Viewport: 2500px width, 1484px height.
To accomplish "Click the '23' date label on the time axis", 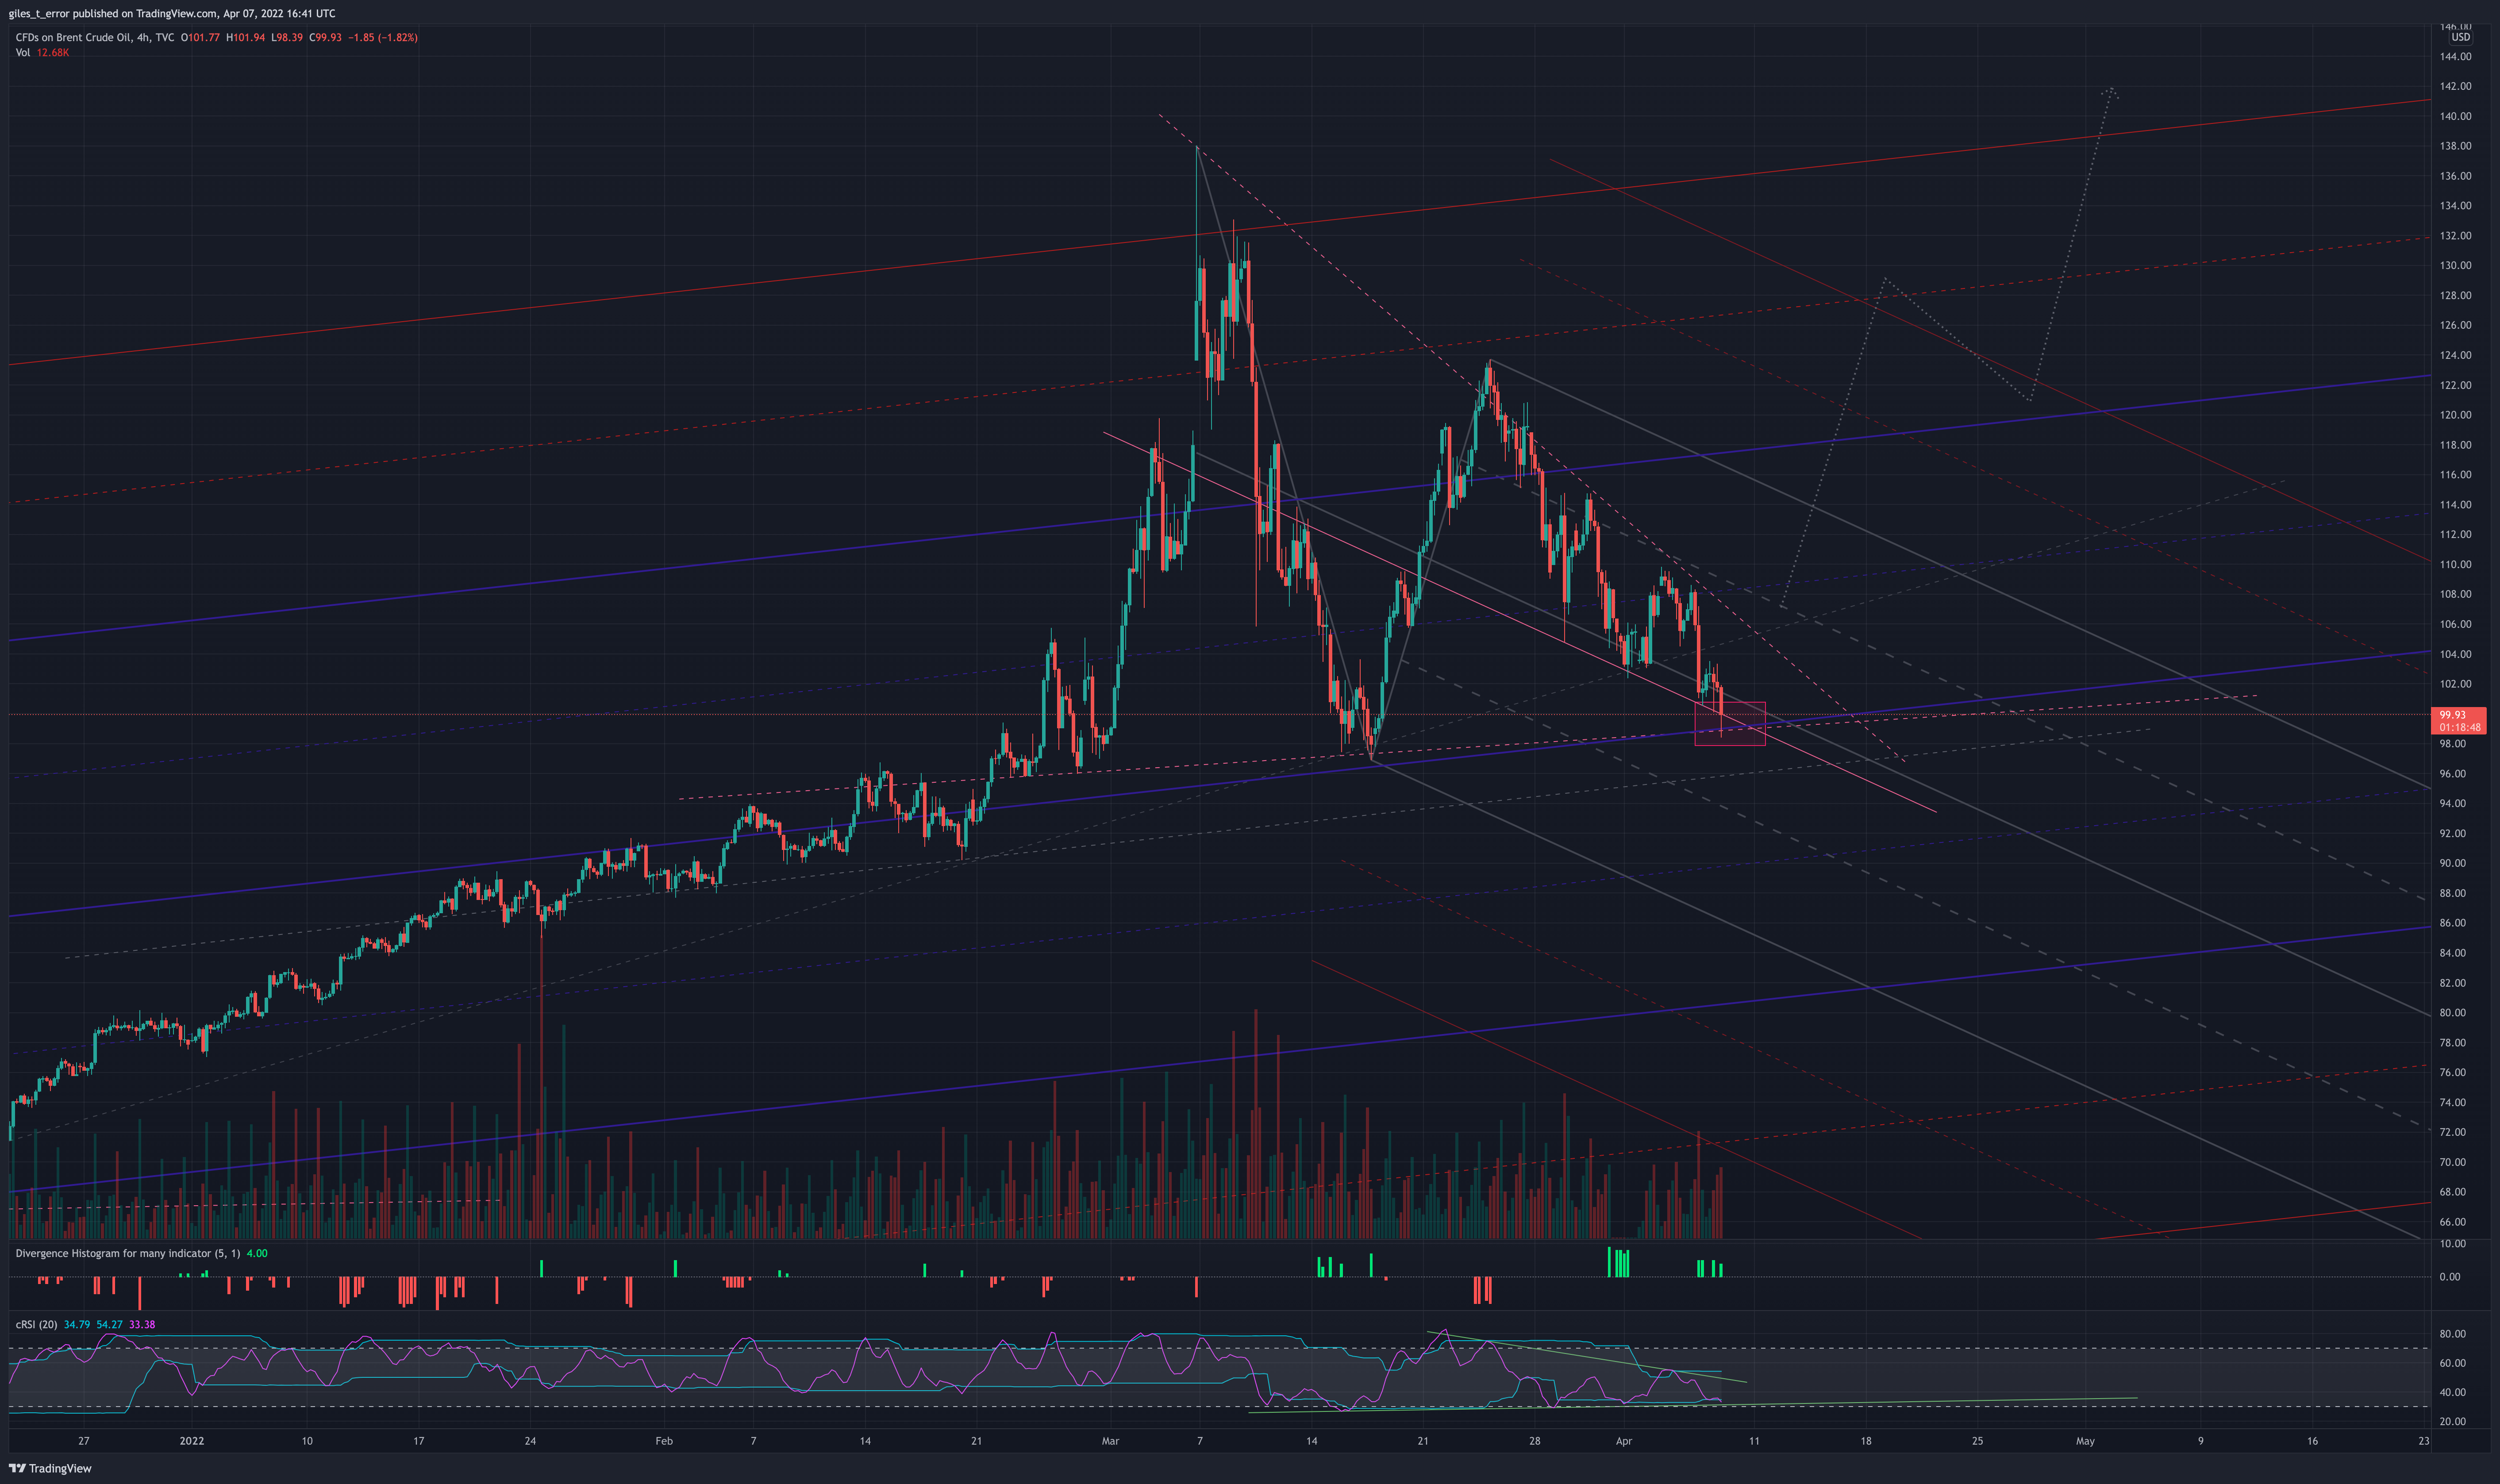I will (x=2423, y=1441).
